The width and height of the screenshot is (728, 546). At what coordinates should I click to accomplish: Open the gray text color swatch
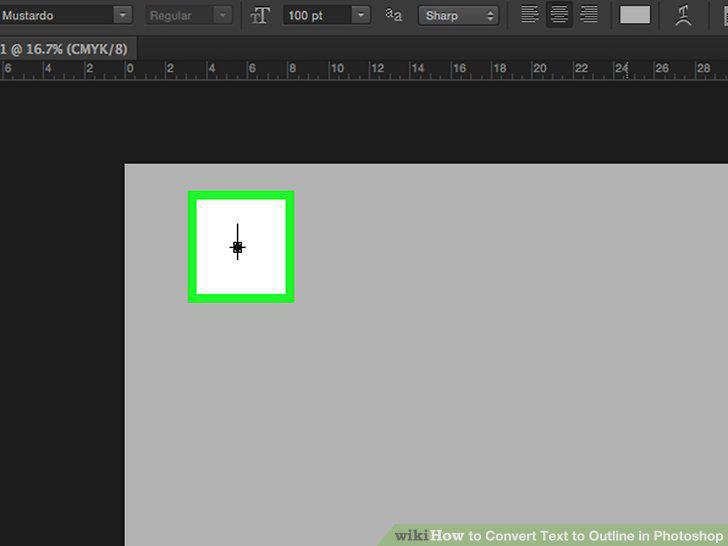click(x=635, y=15)
